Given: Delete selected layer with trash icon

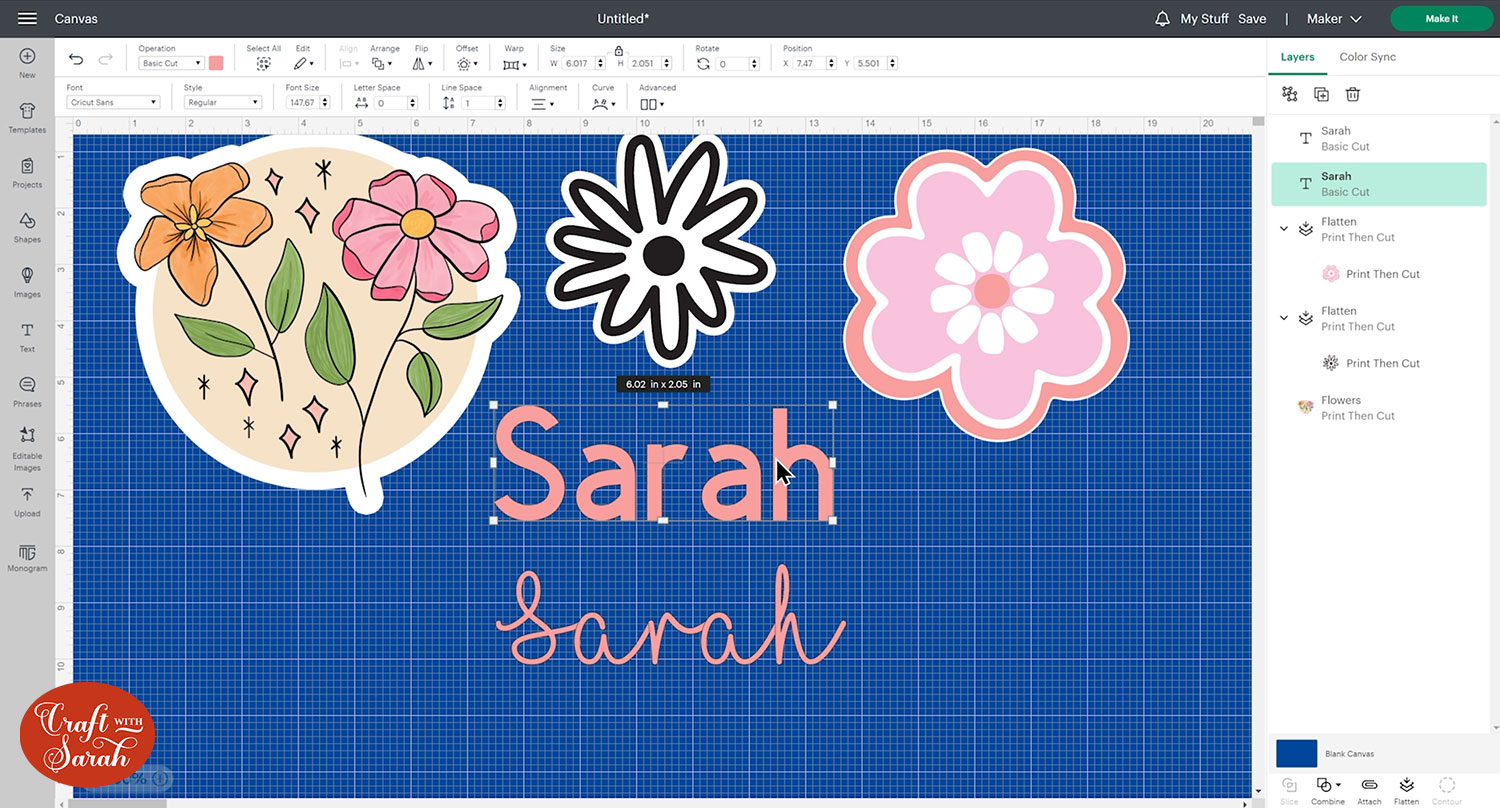Looking at the screenshot, I should point(1353,94).
